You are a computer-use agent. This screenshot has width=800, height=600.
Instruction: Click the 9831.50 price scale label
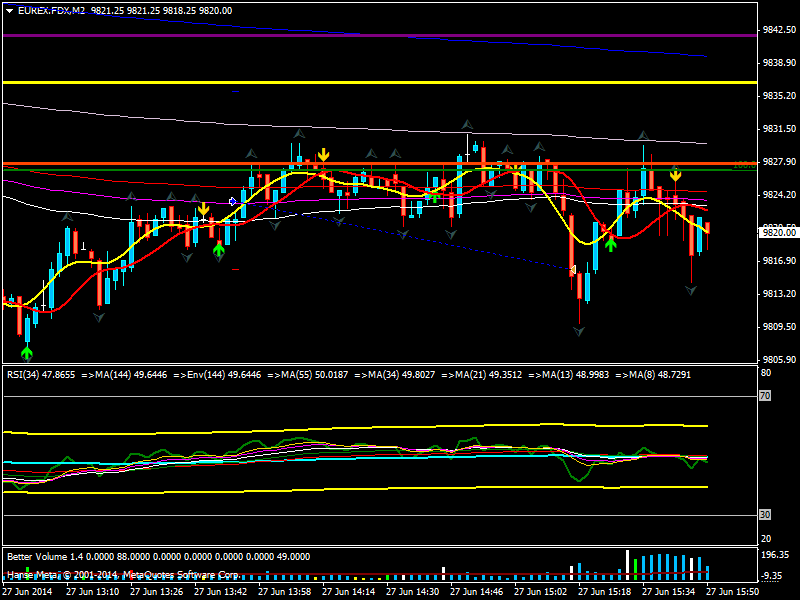pyautogui.click(x=778, y=129)
